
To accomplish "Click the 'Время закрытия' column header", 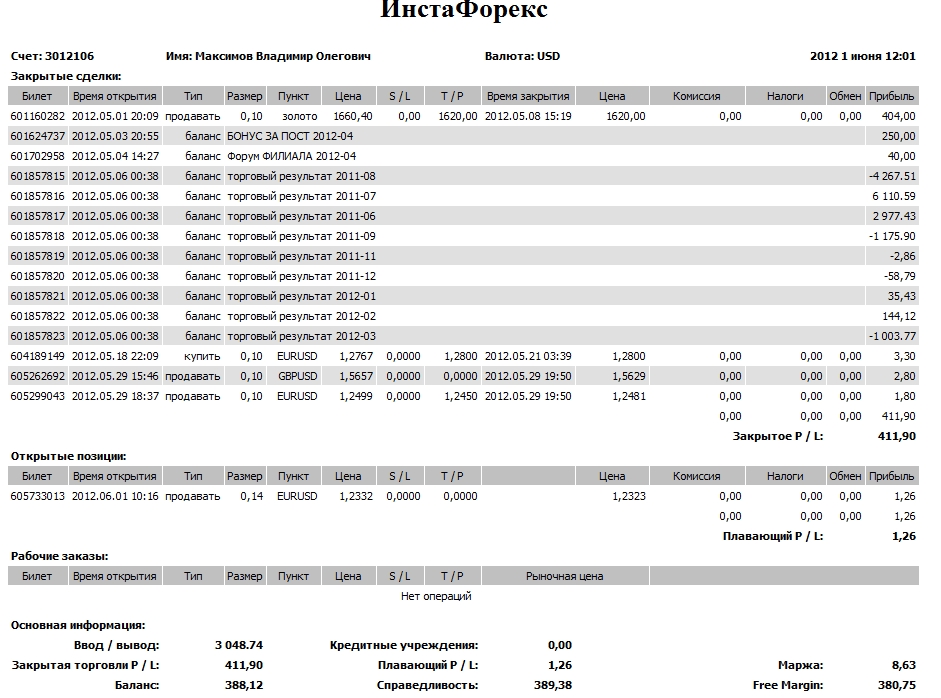I will (528, 96).
